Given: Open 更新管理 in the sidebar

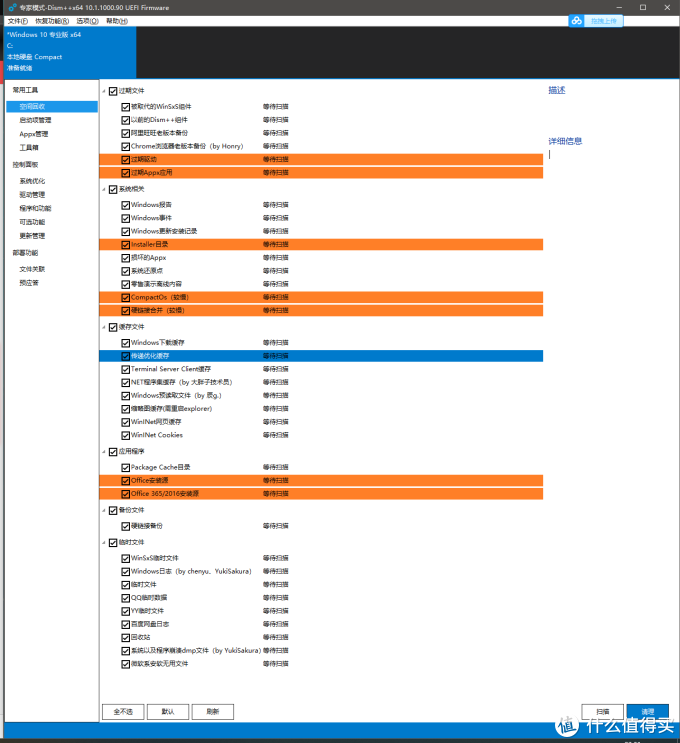Looking at the screenshot, I should point(32,236).
